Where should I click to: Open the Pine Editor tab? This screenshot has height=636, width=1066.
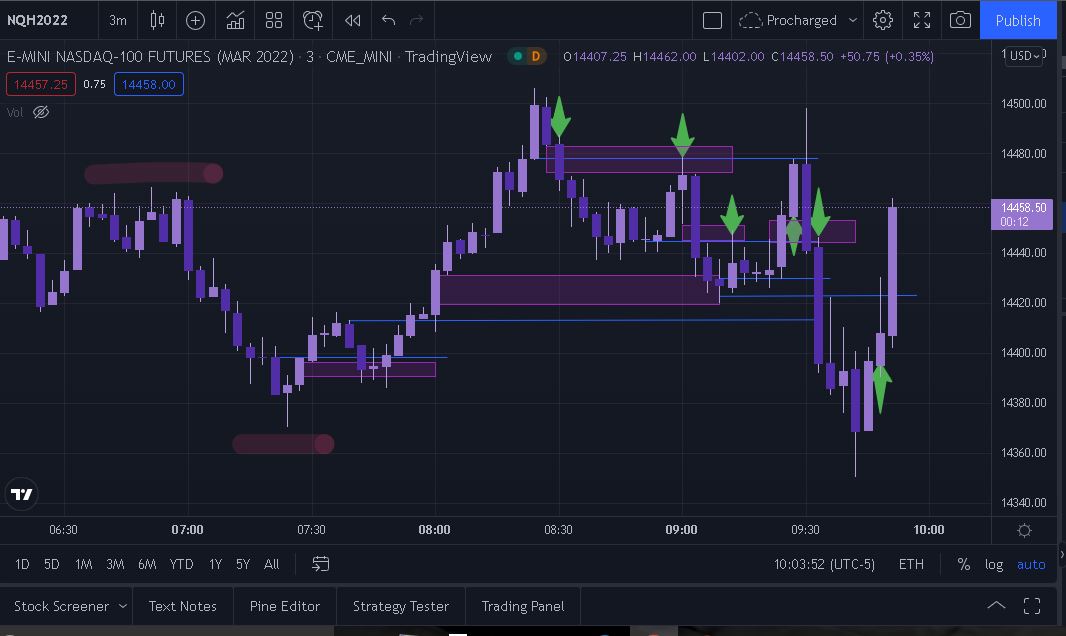[x=285, y=606]
